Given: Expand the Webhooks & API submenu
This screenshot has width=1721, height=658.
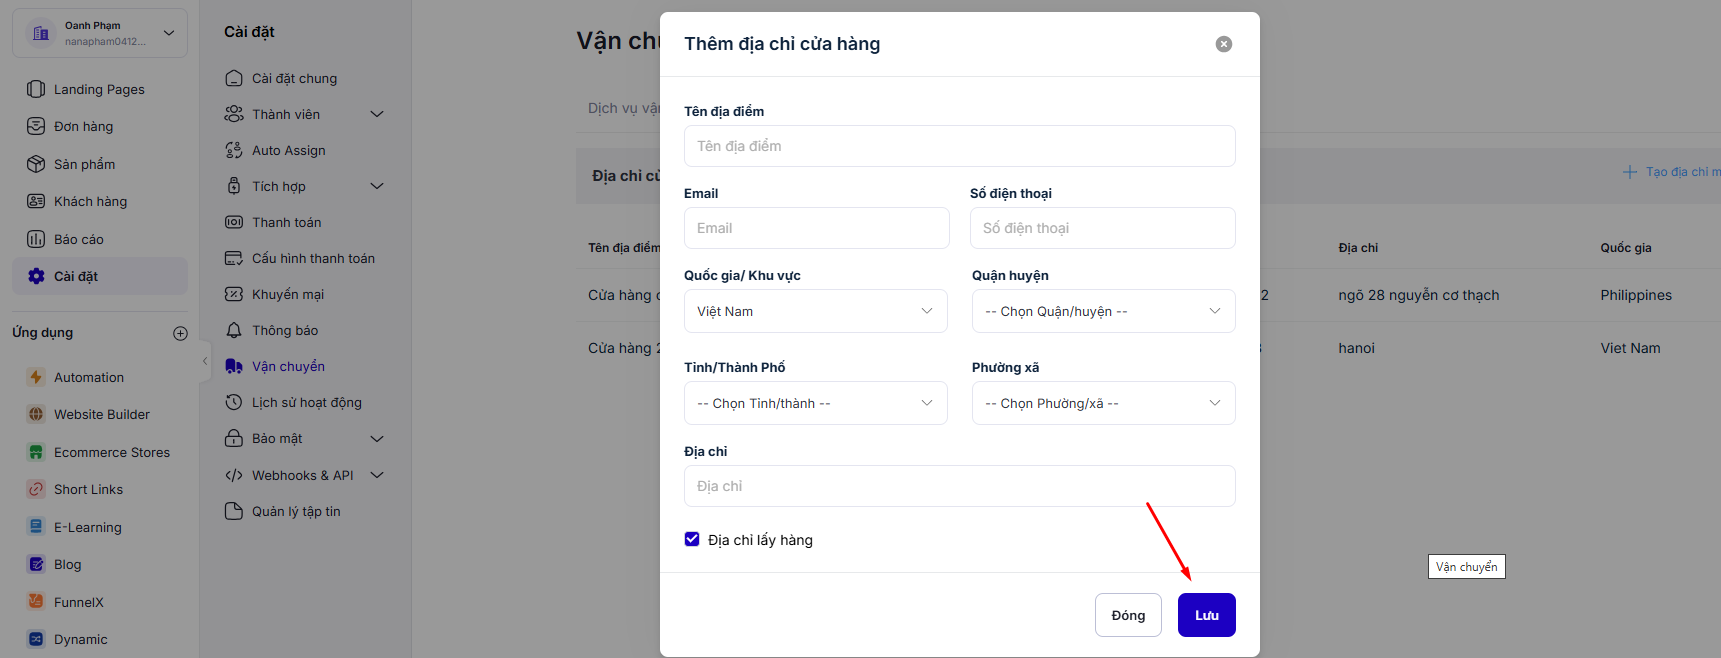Looking at the screenshot, I should coord(377,475).
